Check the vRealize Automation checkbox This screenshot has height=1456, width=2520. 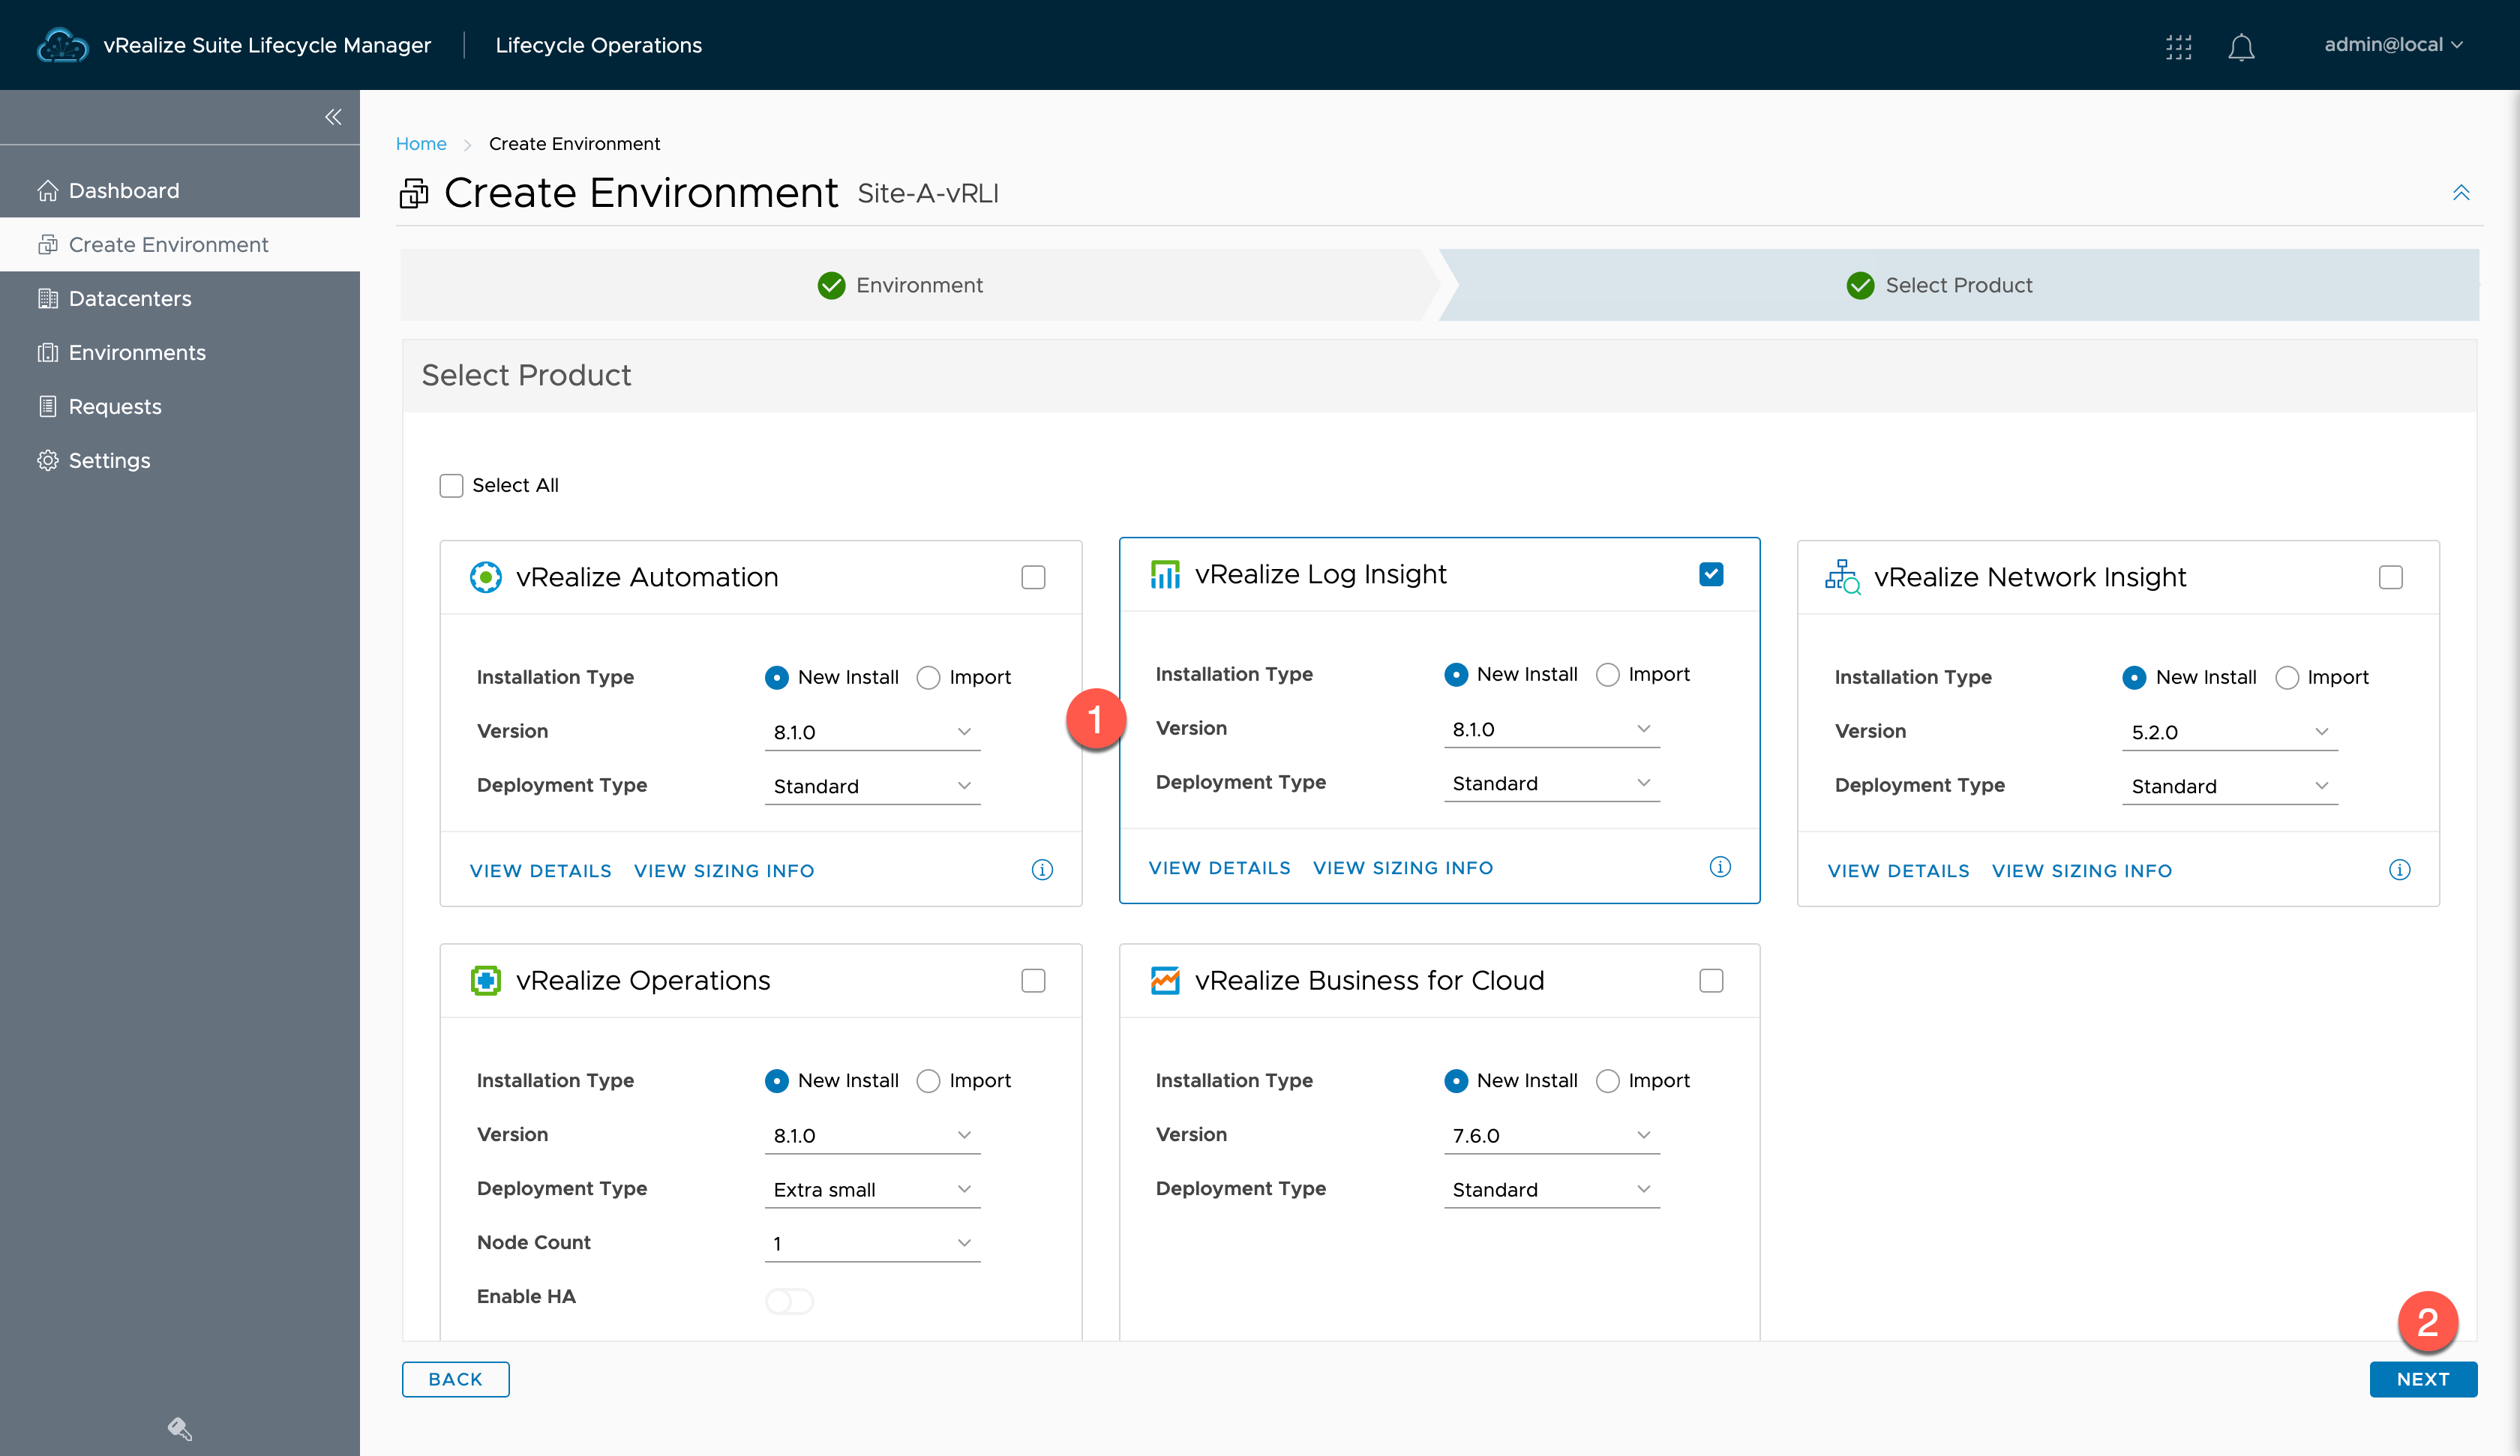[x=1033, y=577]
